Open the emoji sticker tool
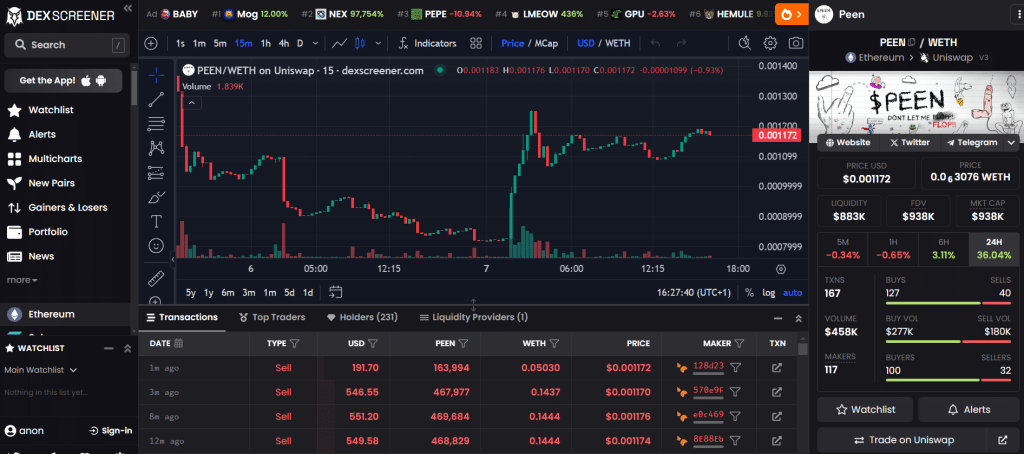The height and width of the screenshot is (454, 1024). coord(156,245)
